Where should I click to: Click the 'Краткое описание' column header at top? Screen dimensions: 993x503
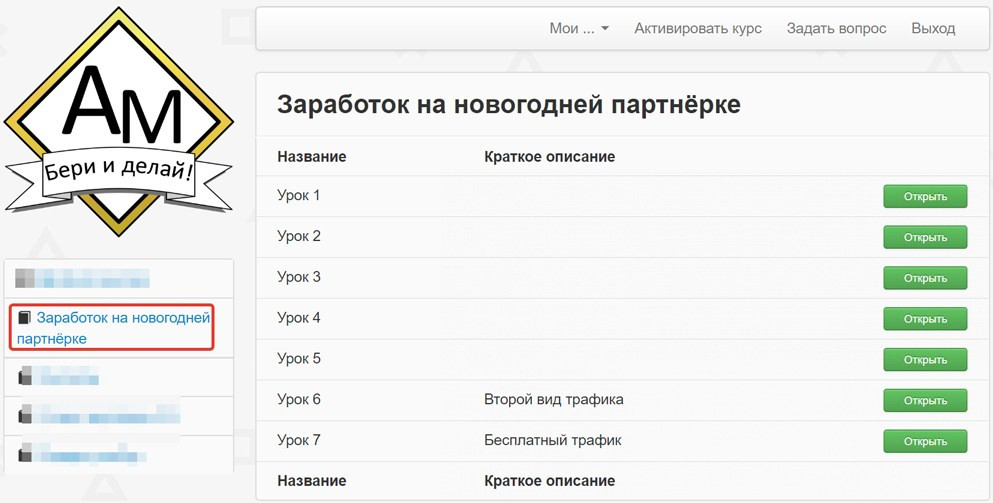pos(549,157)
